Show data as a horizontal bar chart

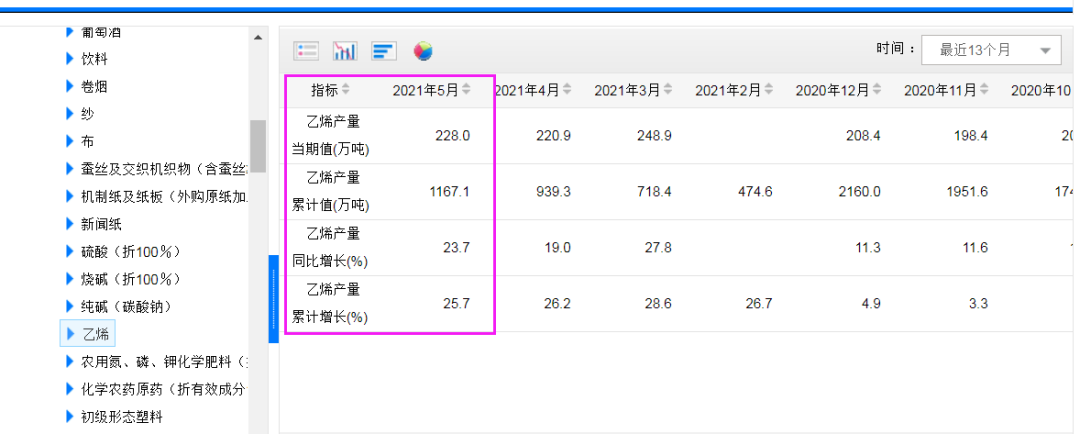tap(384, 51)
